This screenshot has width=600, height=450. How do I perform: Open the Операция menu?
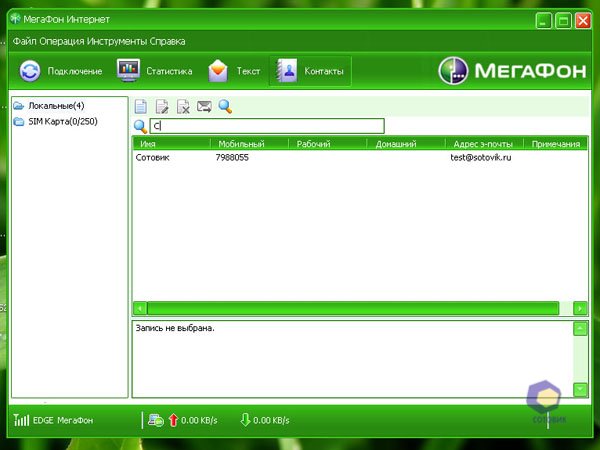coord(62,41)
